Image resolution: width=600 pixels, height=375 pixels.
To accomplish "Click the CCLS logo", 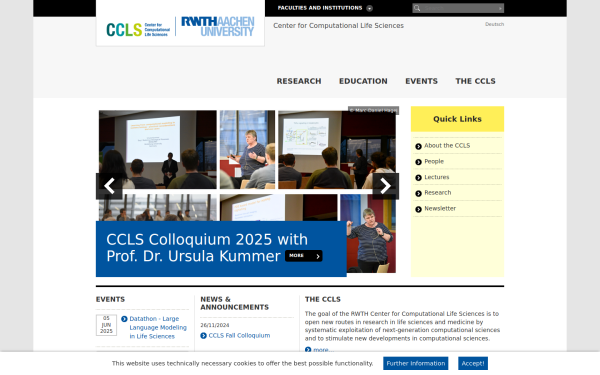I will point(138,29).
